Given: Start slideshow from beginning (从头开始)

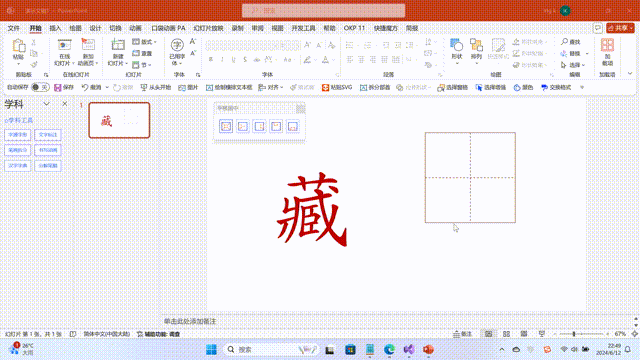Looking at the screenshot, I should pos(156,87).
